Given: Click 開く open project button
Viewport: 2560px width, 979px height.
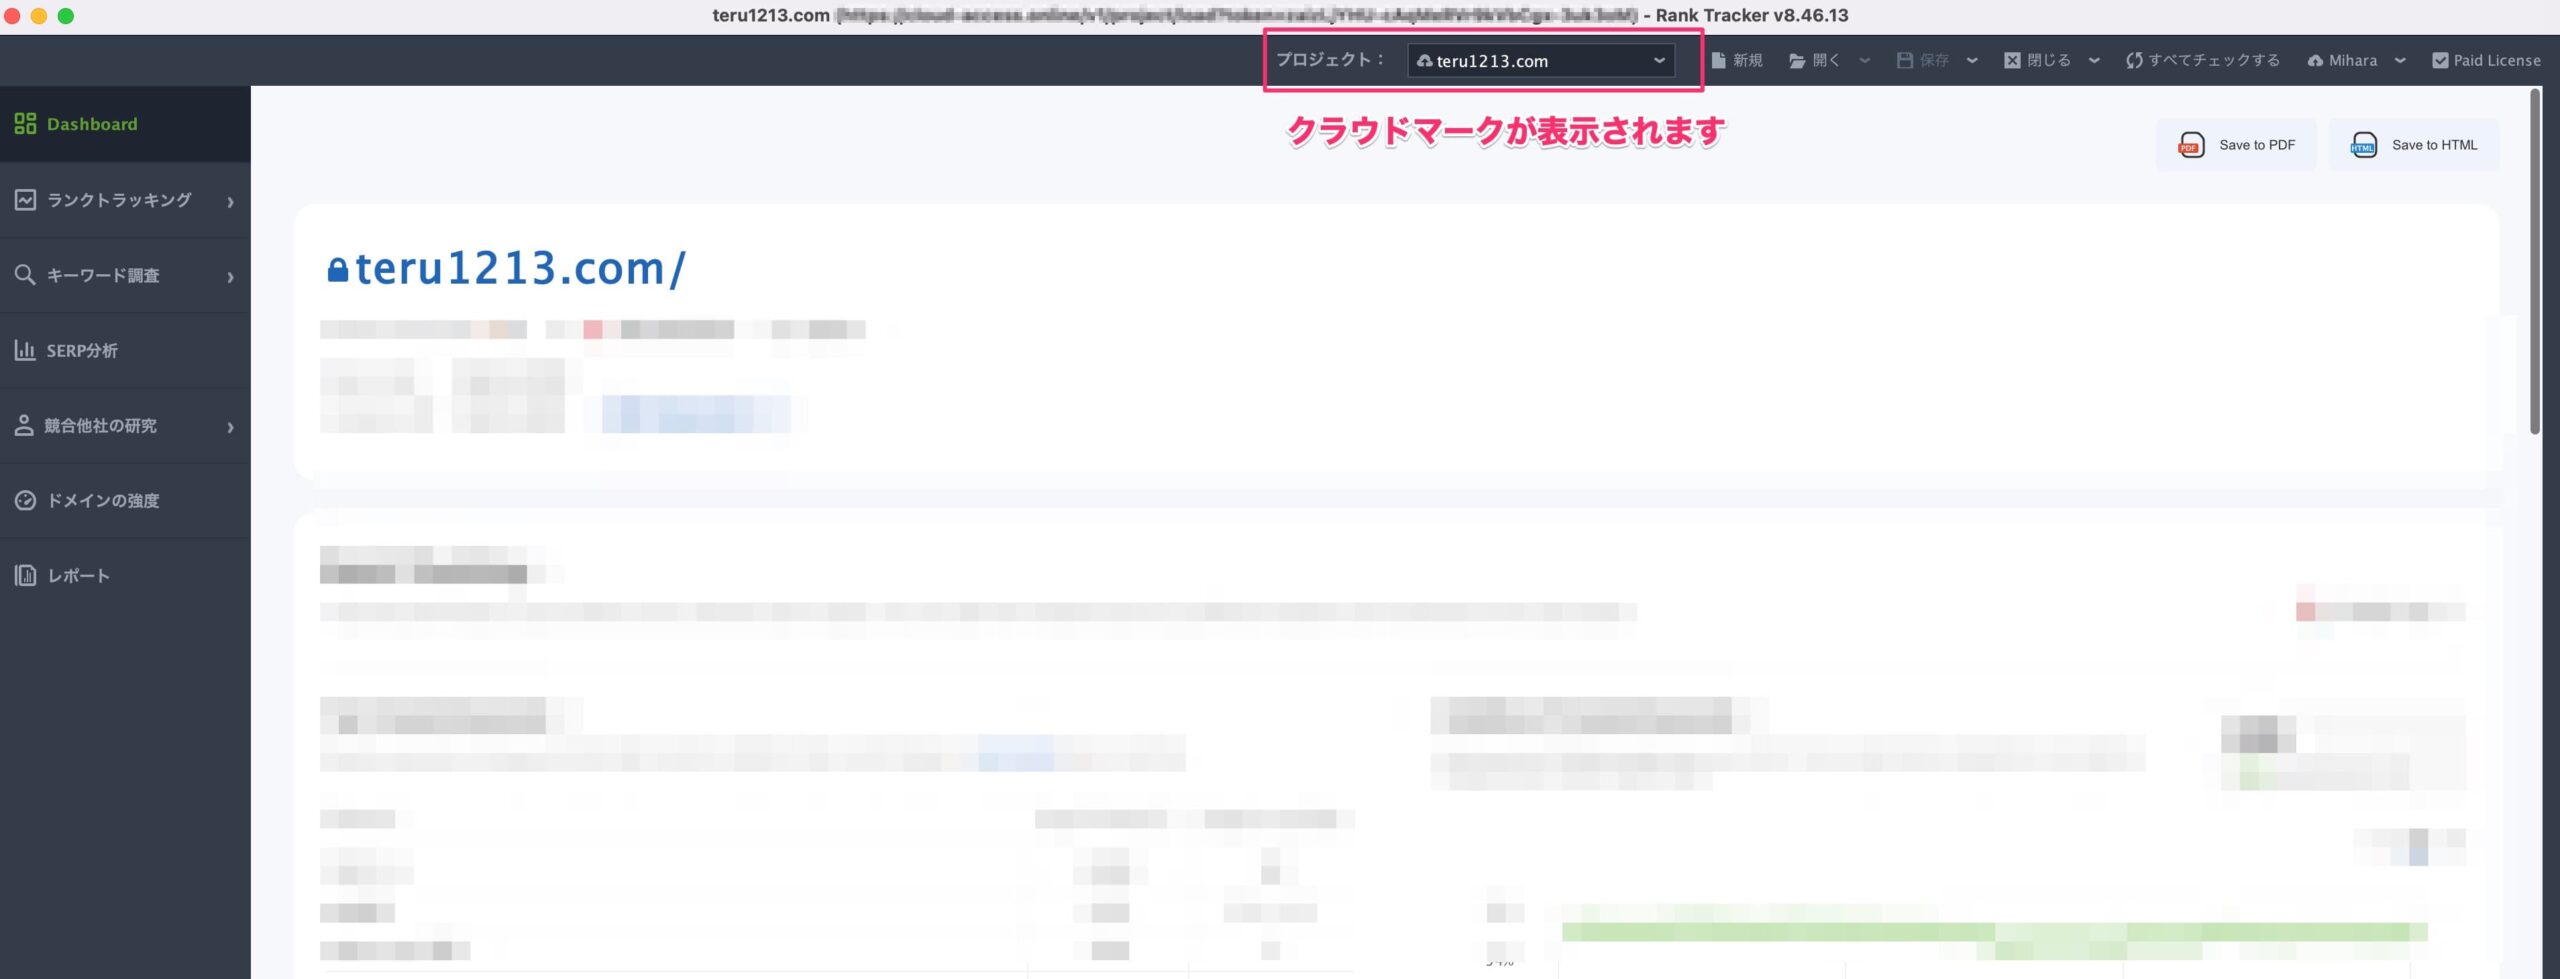Looking at the screenshot, I should pyautogui.click(x=1815, y=60).
